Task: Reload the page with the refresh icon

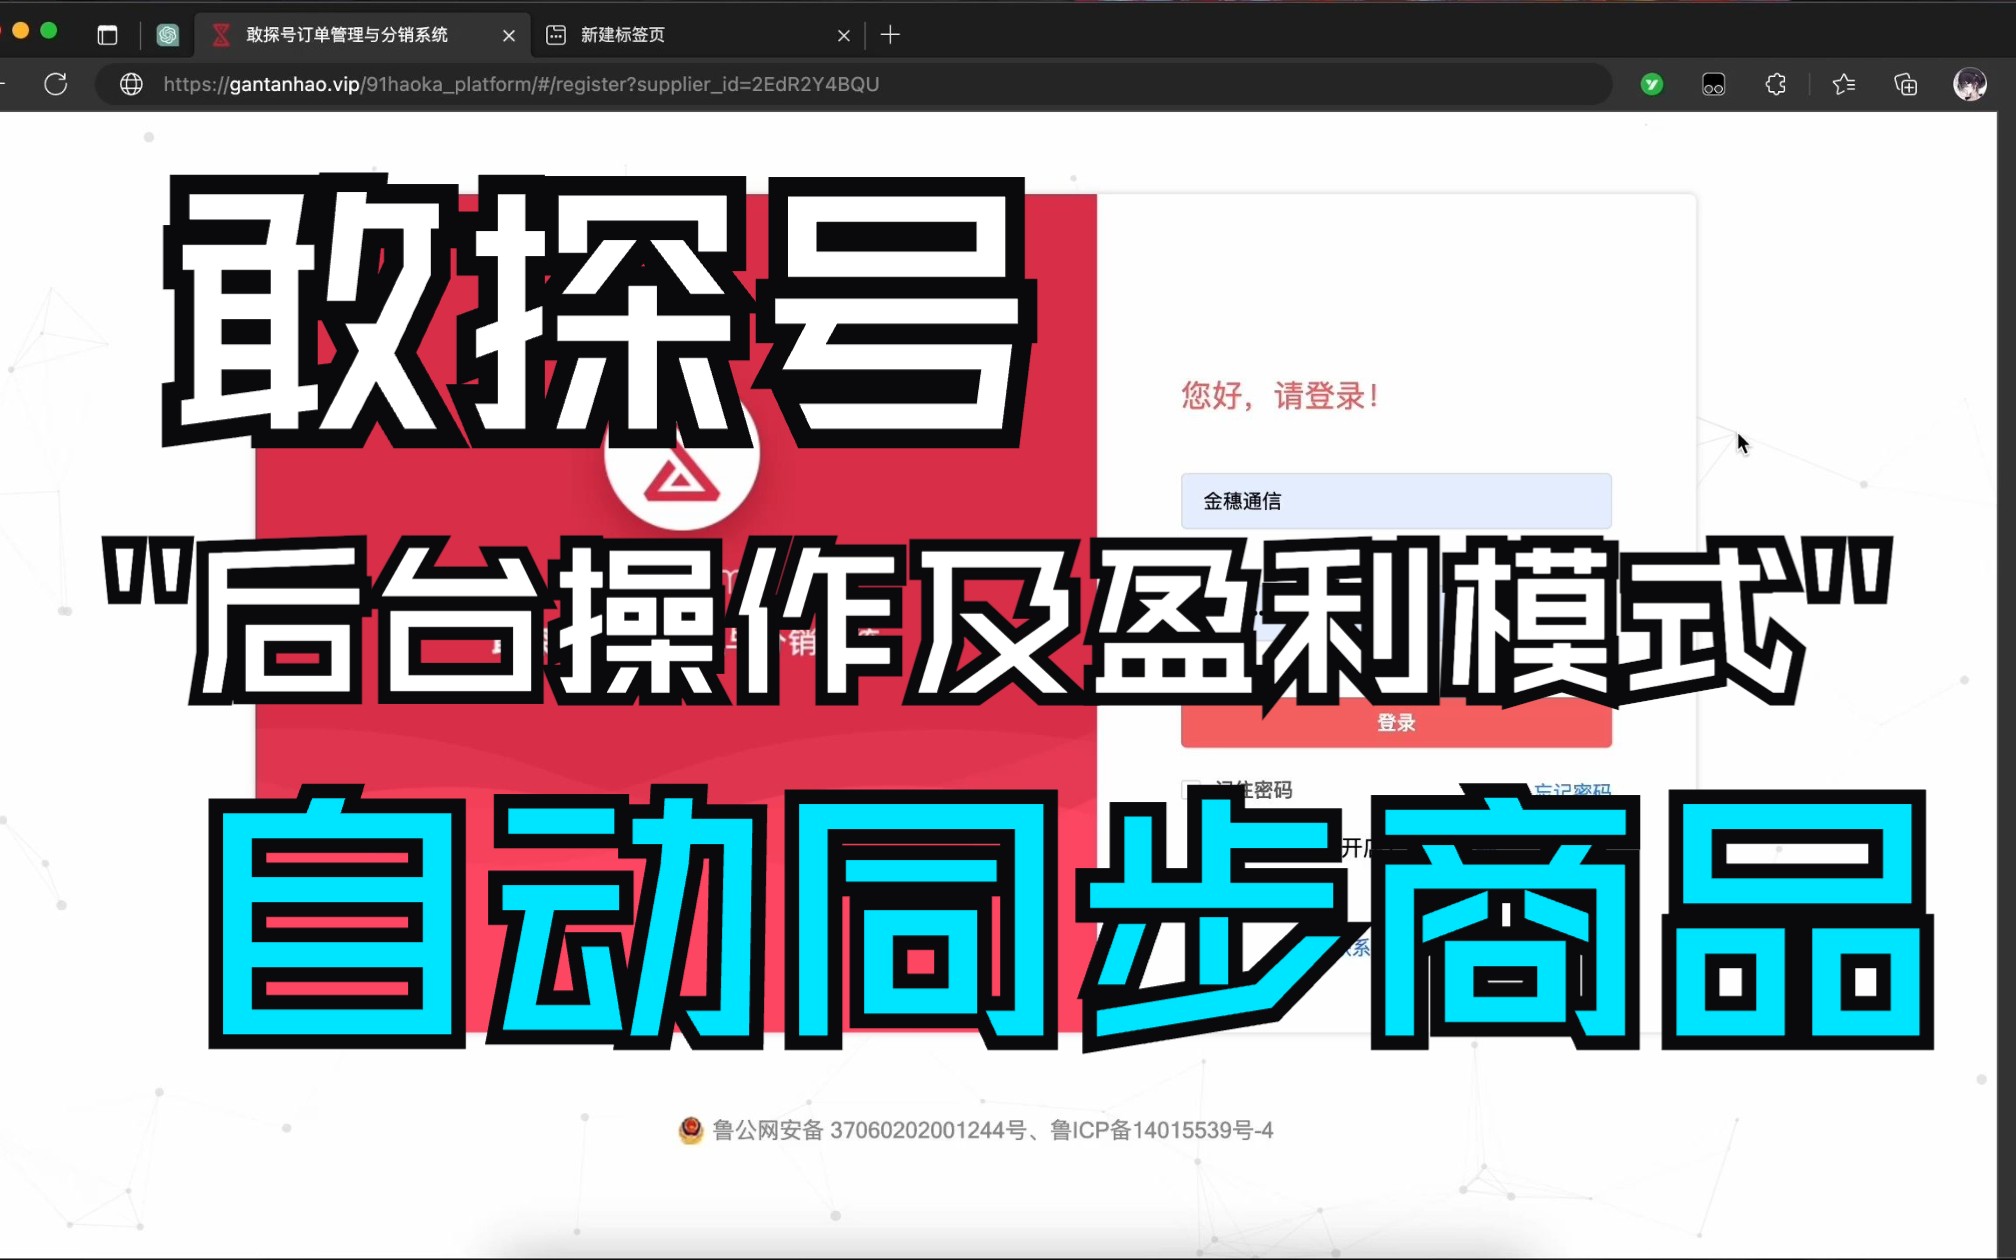Action: pyautogui.click(x=56, y=84)
